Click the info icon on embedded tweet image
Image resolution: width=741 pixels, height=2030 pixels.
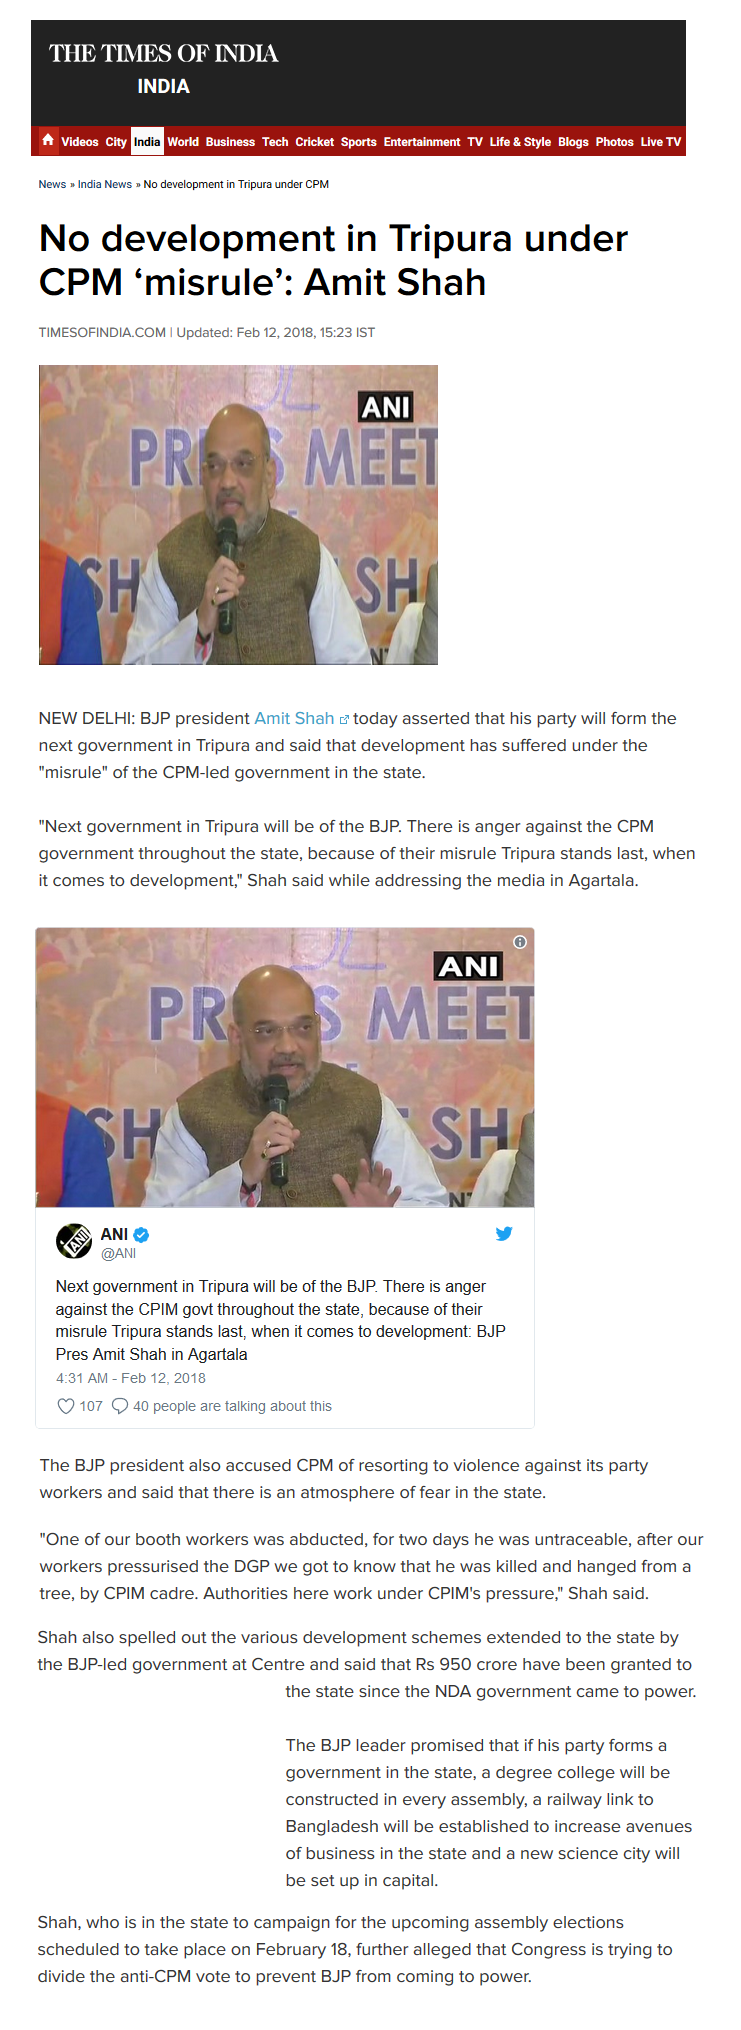click(x=520, y=942)
